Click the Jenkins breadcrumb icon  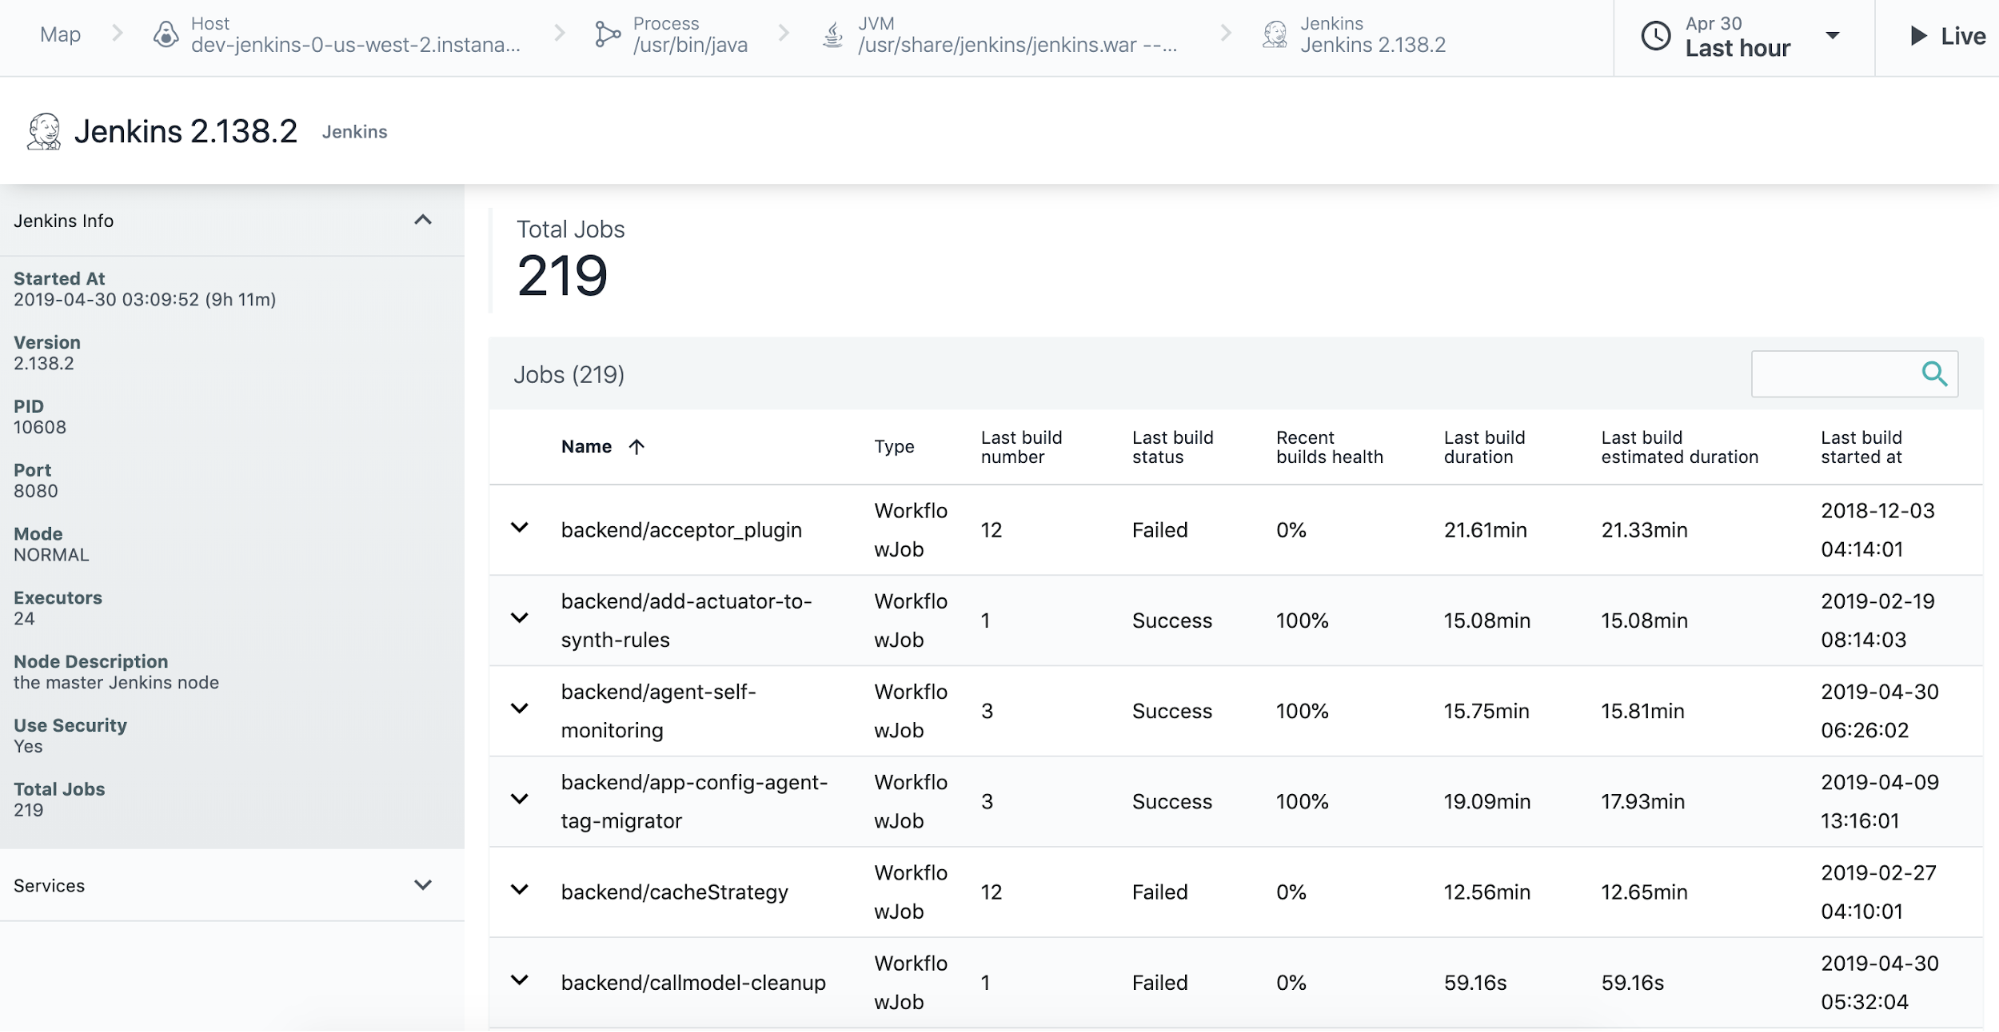(1275, 35)
